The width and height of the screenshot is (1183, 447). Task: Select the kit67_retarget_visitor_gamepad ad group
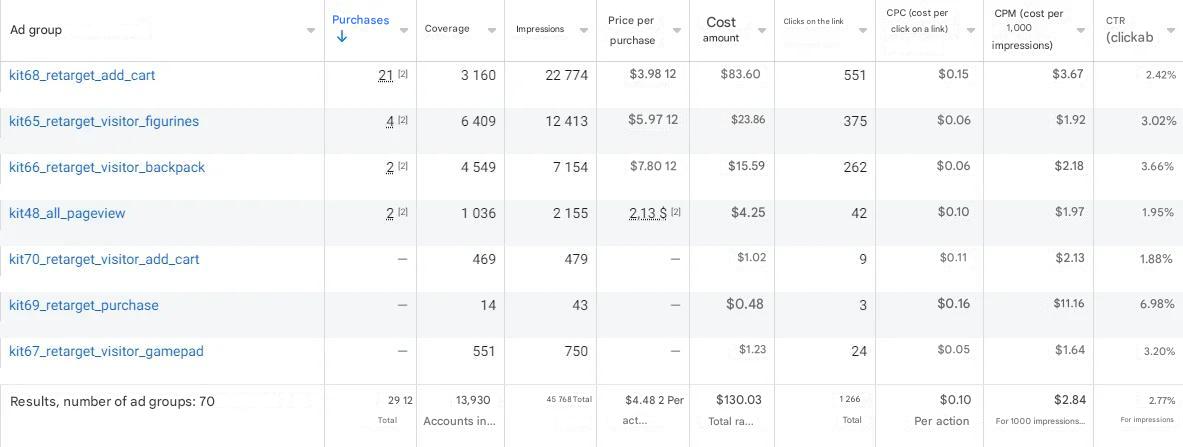click(x=106, y=351)
